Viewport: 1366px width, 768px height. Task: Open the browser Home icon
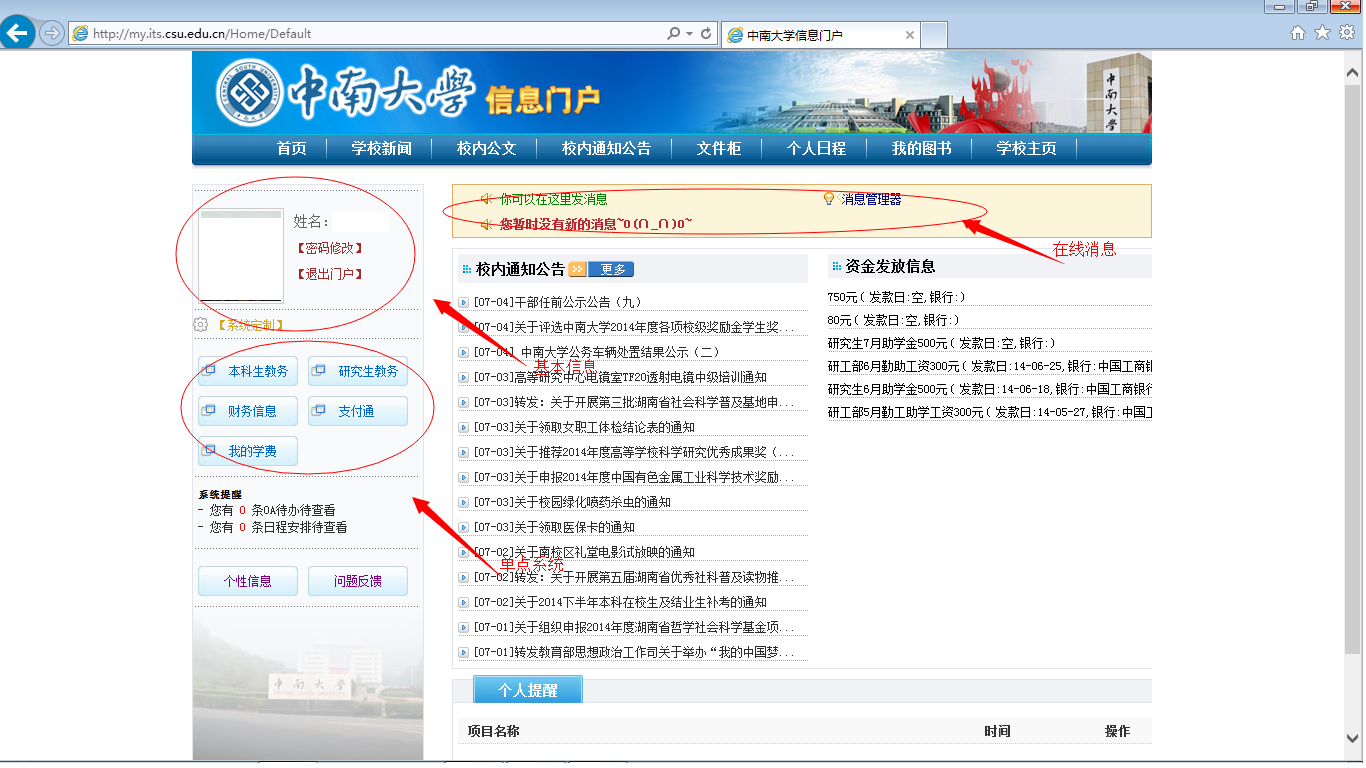(x=1298, y=32)
